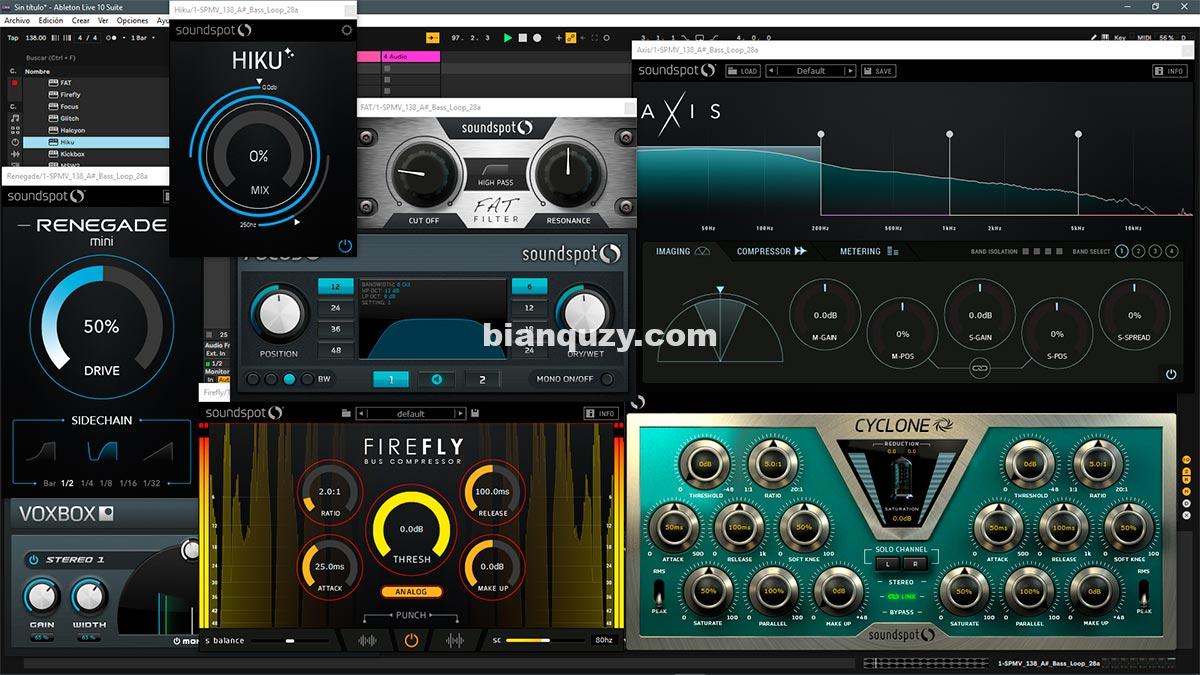Click Cyclone solo channel L button
This screenshot has width=1200, height=675.
pos(889,564)
